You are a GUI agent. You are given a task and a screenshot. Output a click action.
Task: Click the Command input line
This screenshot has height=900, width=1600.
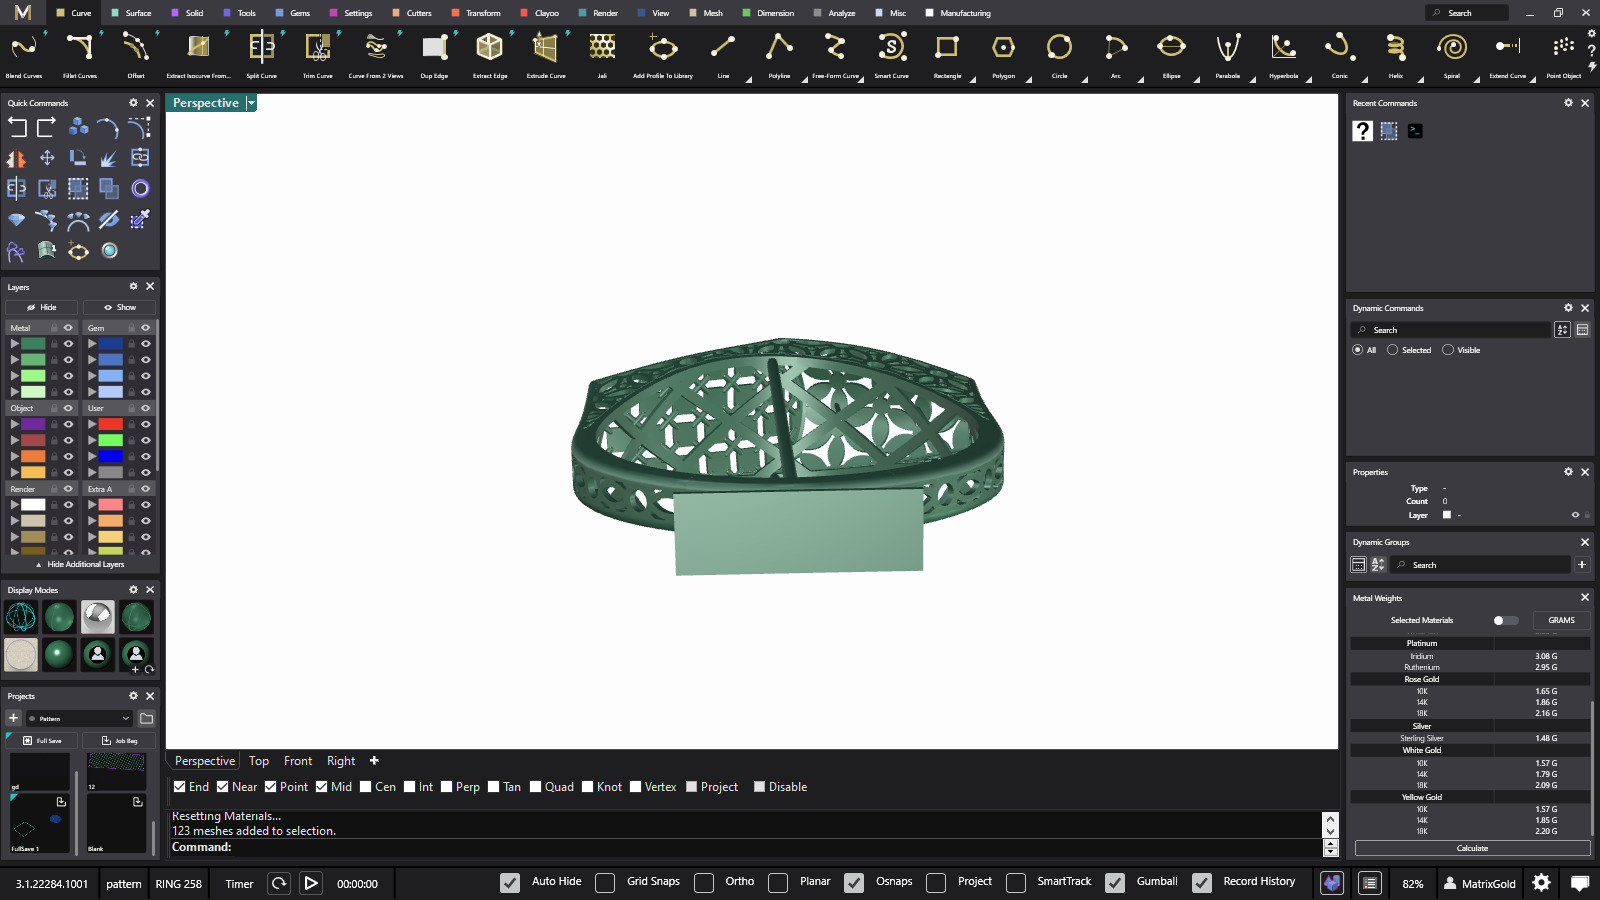[x=745, y=847]
